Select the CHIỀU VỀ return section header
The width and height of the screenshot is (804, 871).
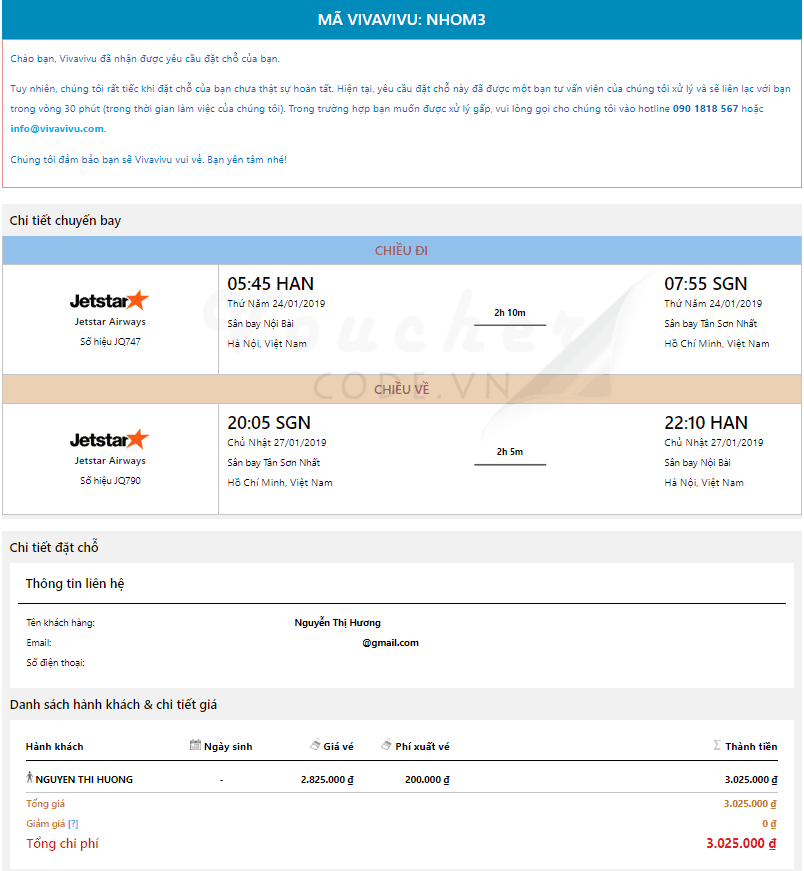coord(401,389)
